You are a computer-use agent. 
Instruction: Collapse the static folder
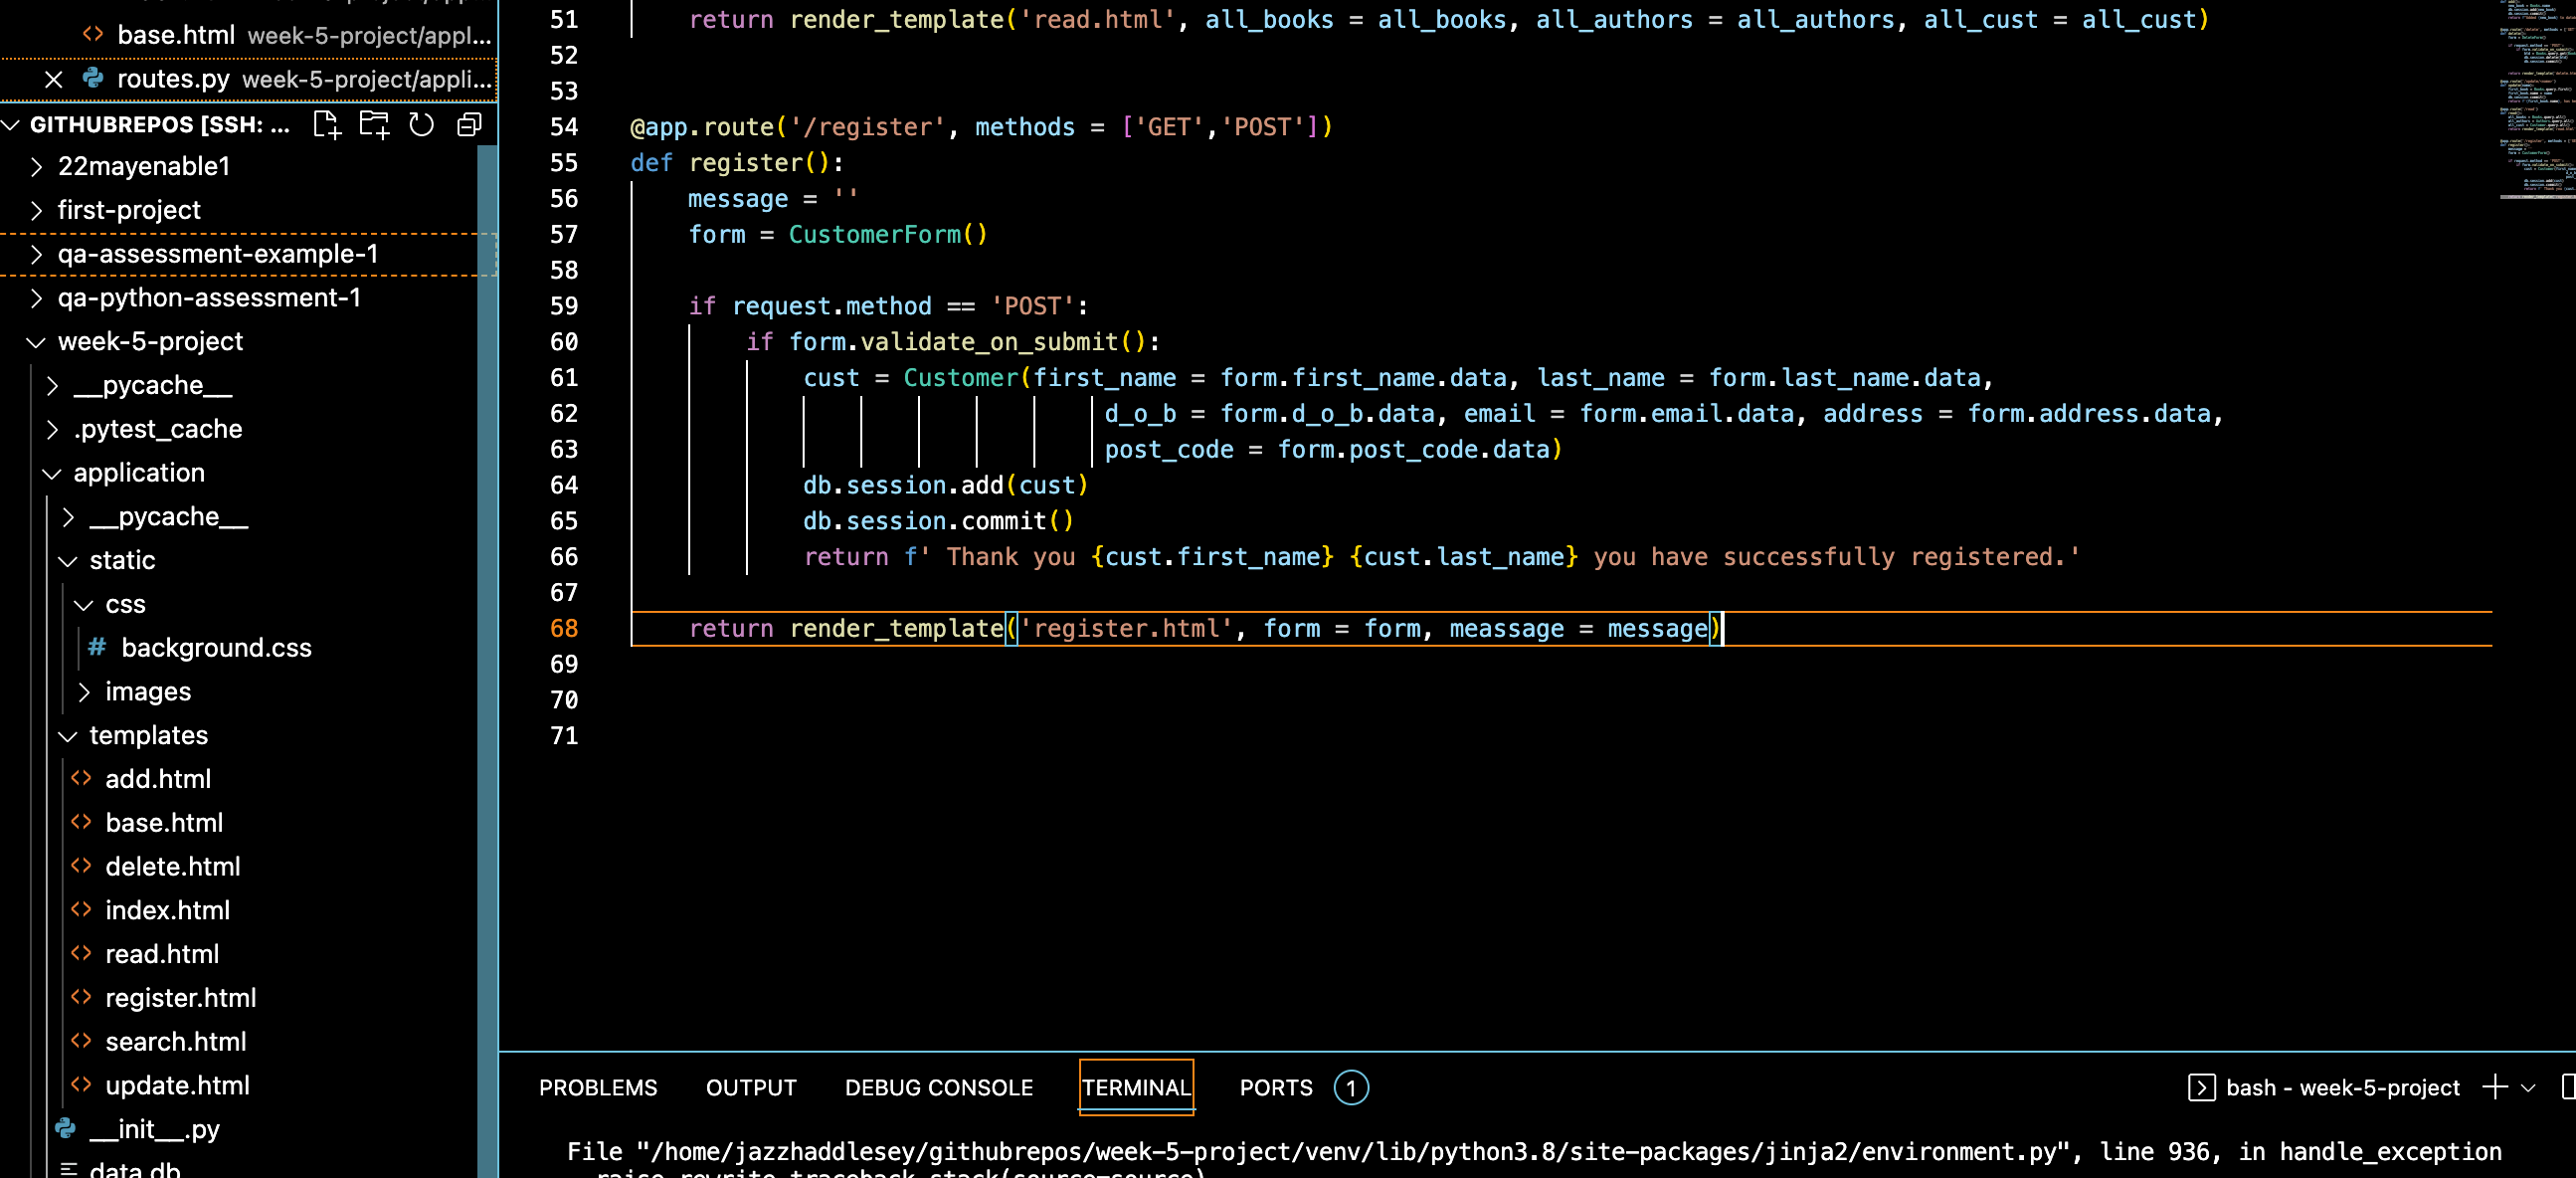click(x=68, y=560)
